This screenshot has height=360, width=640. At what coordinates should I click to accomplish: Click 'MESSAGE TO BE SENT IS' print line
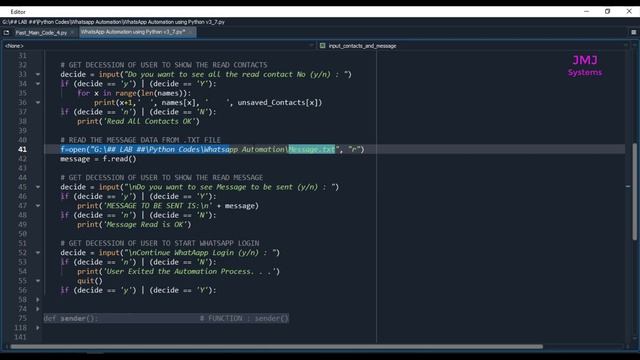click(x=168, y=206)
